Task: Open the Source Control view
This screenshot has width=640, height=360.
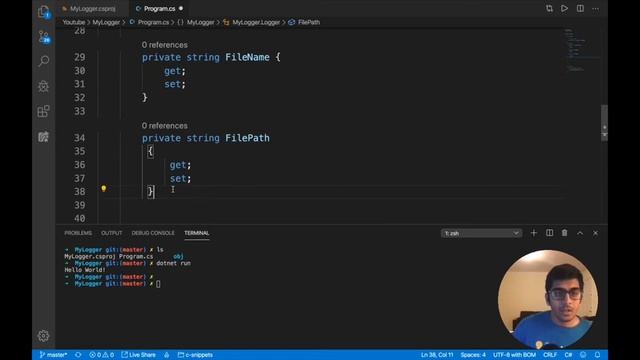Action: click(43, 37)
